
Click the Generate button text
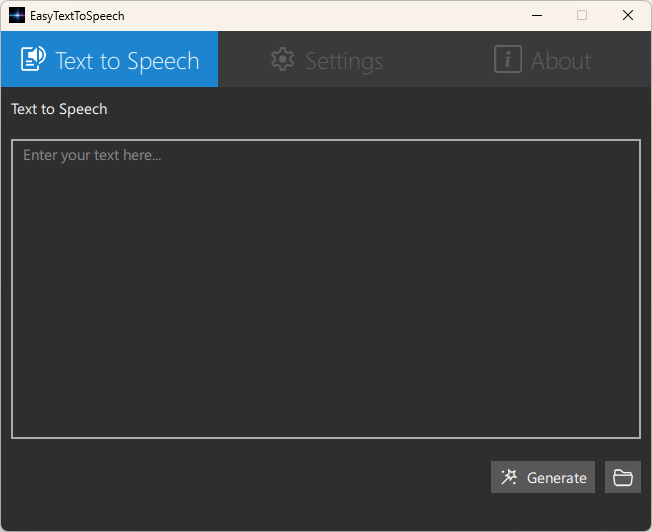pyautogui.click(x=557, y=478)
